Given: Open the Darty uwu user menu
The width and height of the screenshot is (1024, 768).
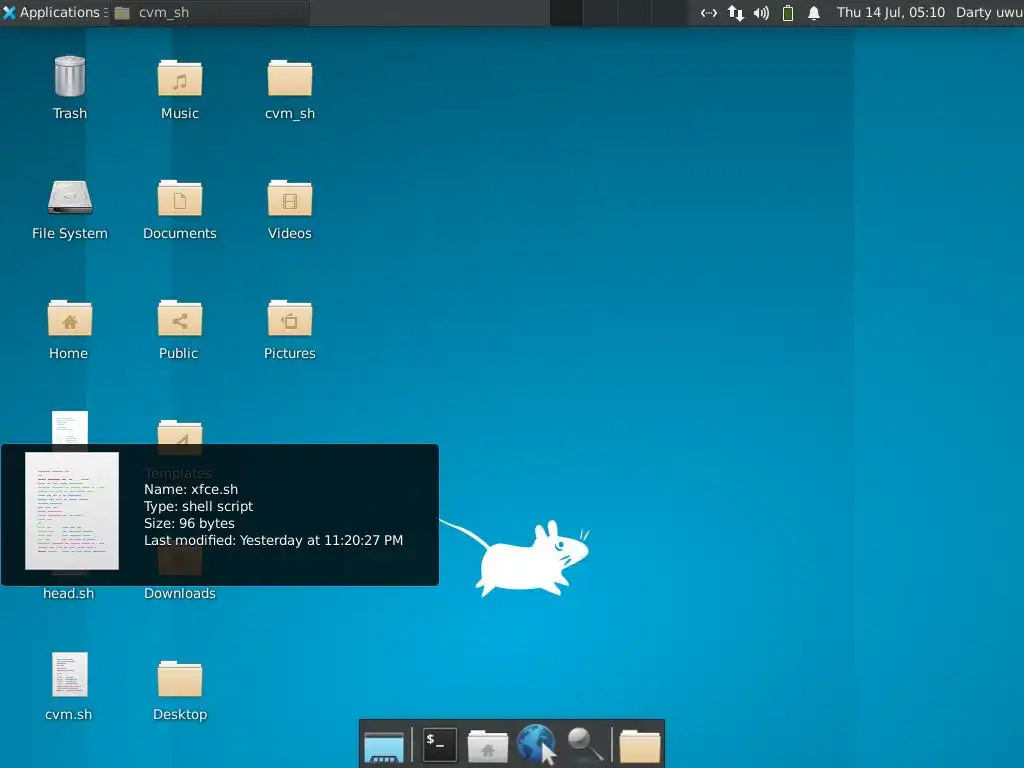Looking at the screenshot, I should [989, 12].
